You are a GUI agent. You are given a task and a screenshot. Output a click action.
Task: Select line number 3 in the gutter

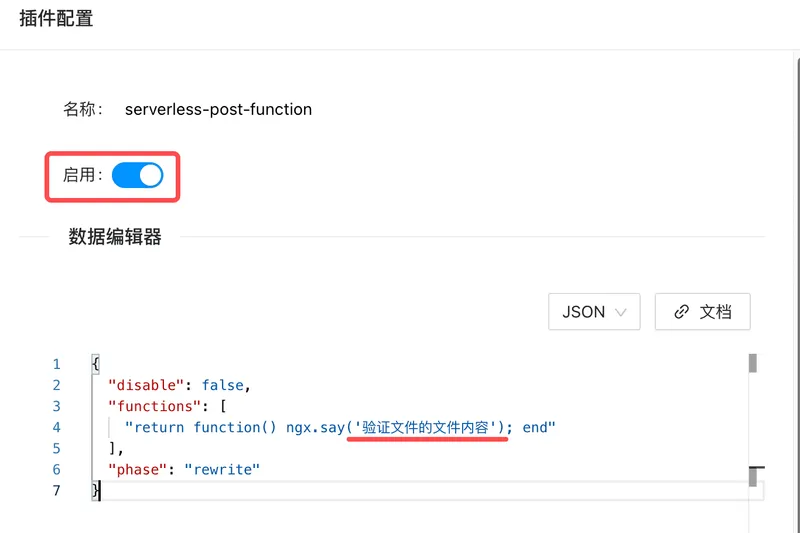click(x=57, y=406)
